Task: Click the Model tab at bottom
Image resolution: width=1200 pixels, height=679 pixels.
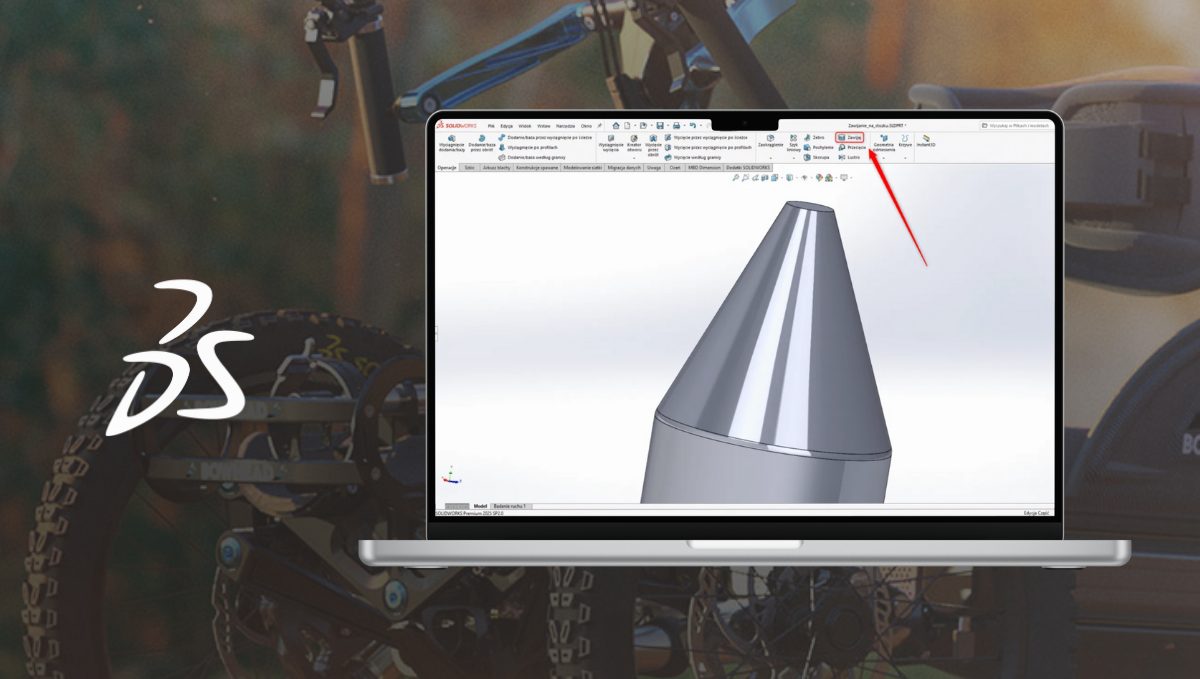Action: 480,507
